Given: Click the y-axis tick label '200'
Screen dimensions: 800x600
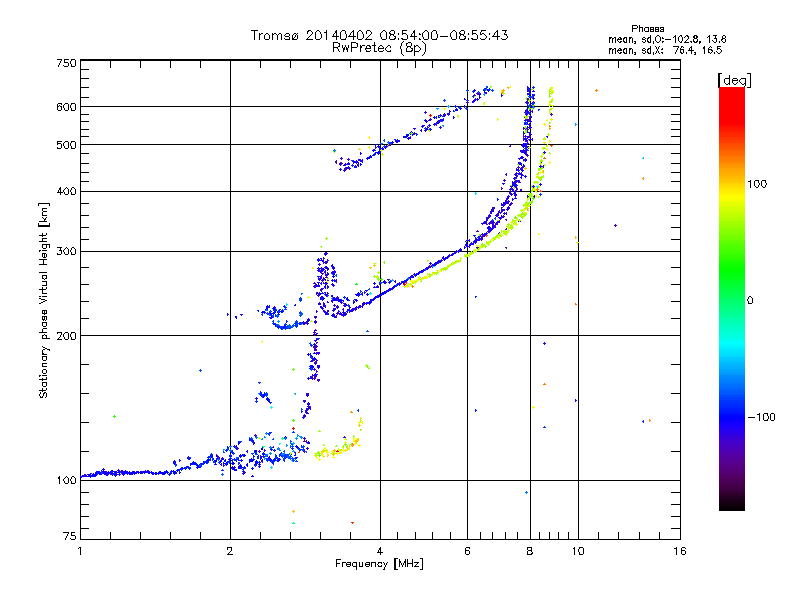Looking at the screenshot, I should click(x=67, y=336).
